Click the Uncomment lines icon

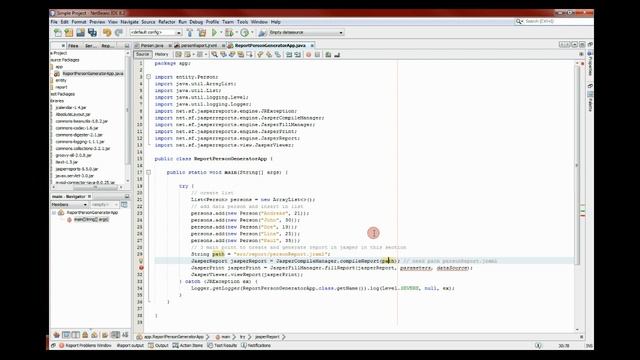337,55
